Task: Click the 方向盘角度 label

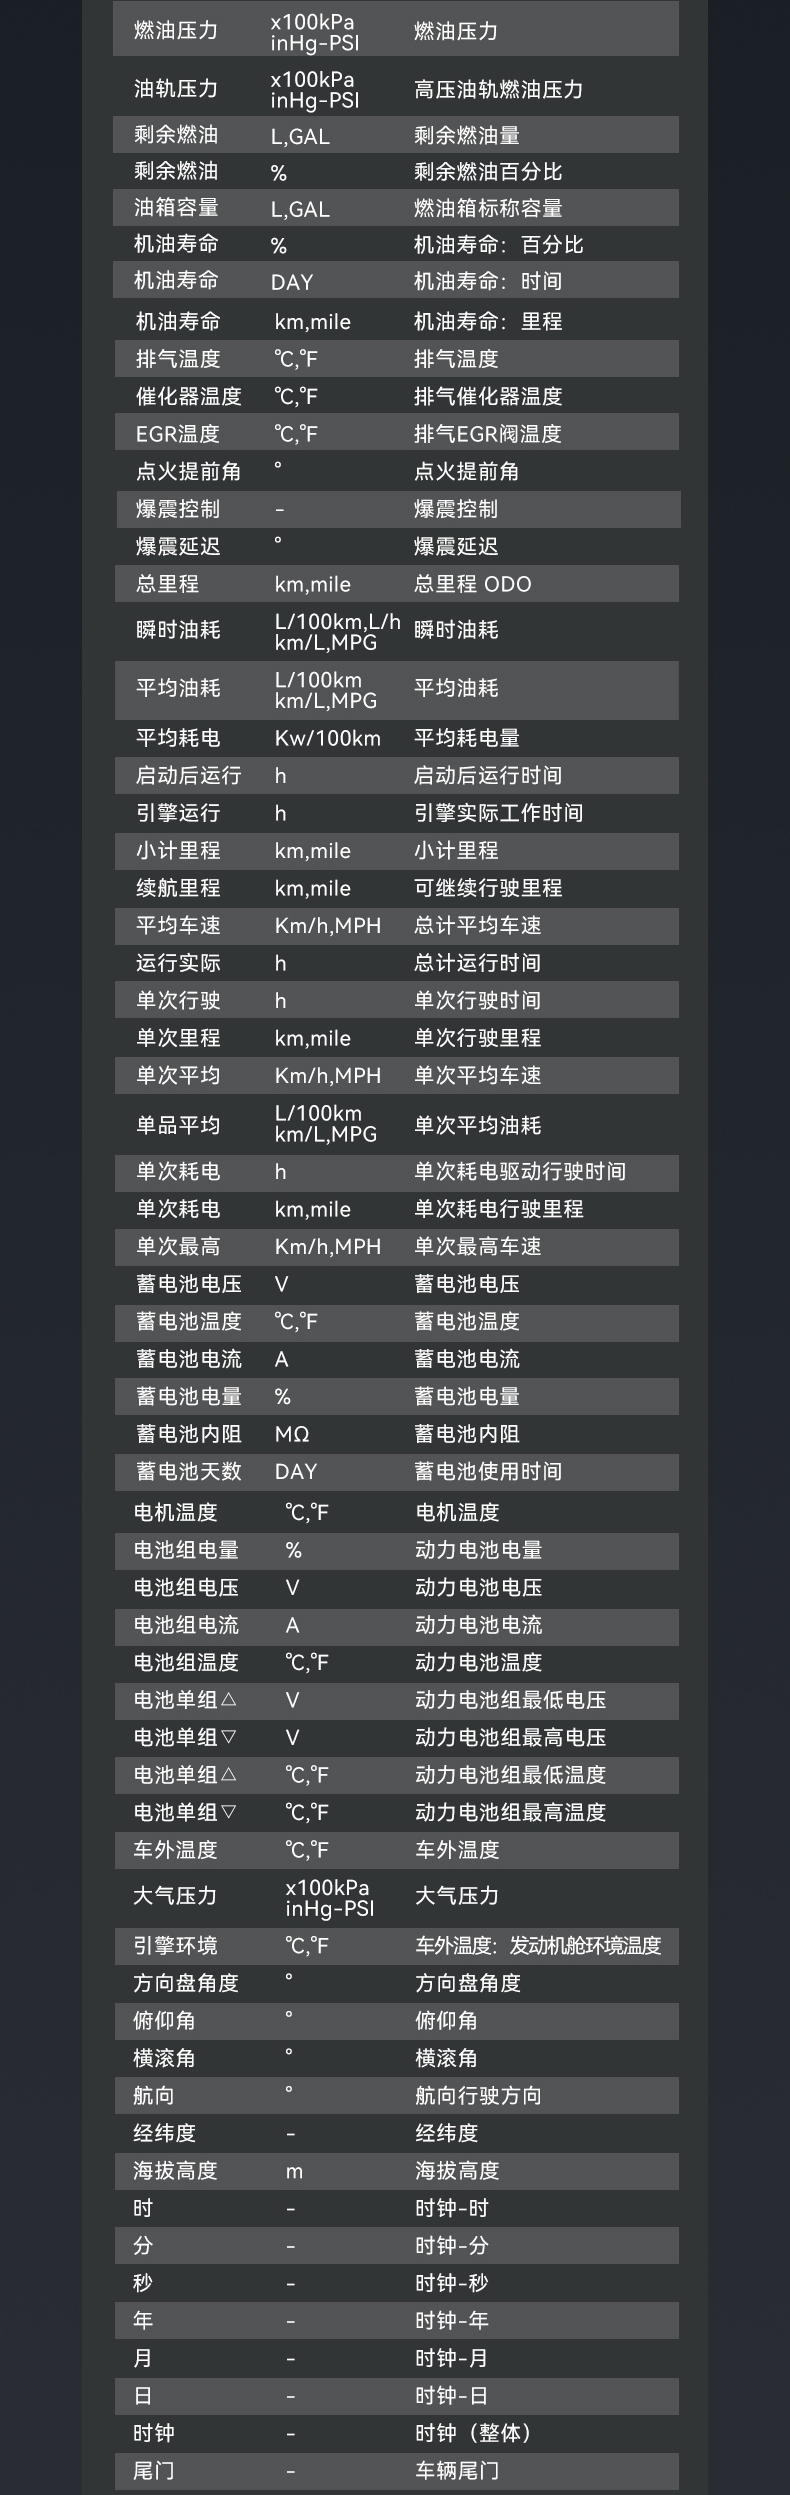Action: pos(186,1983)
